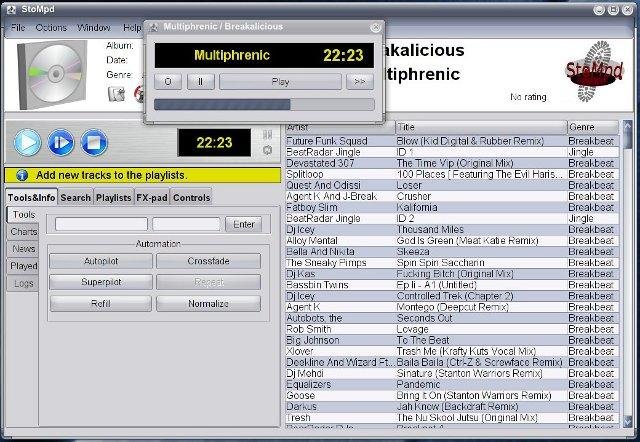The width and height of the screenshot is (640, 442).
Task: Close the Multiphrenic / Breakalicious mini player
Action: 375,27
